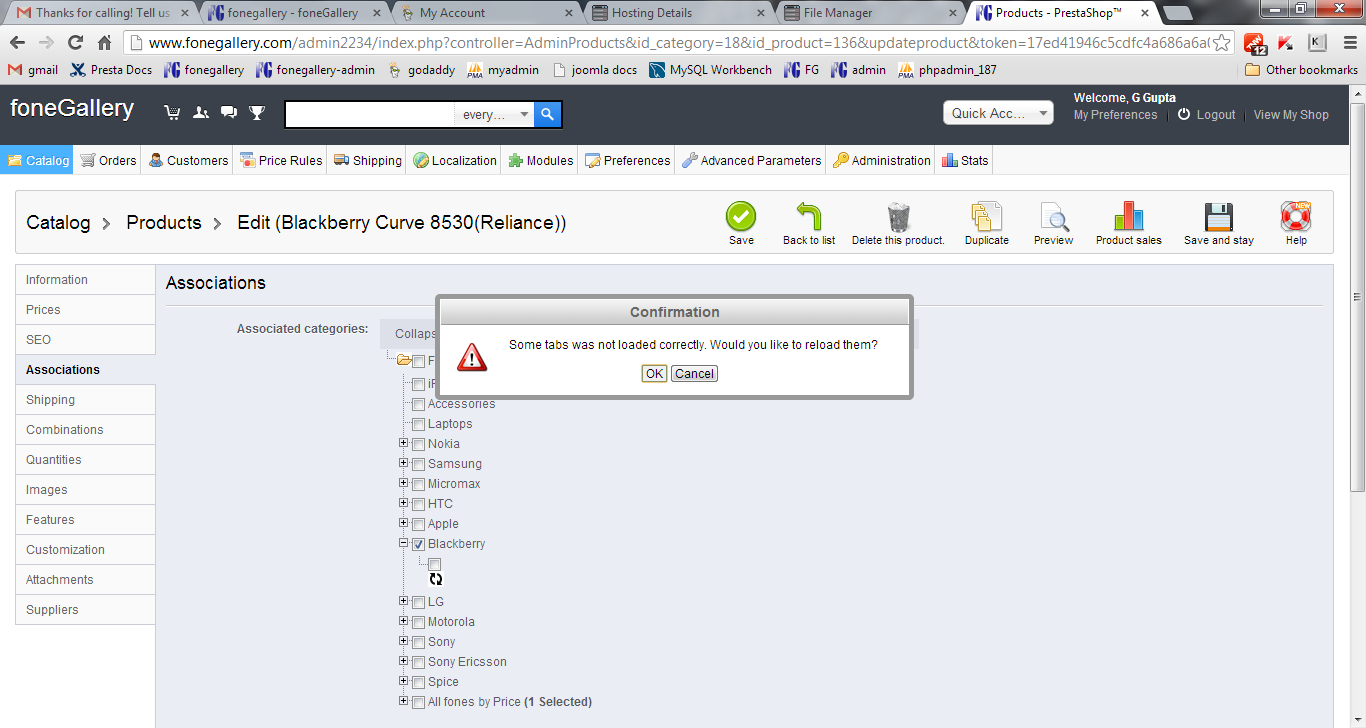Expand the Spice category tree node
This screenshot has width=1366, height=728.
(404, 681)
